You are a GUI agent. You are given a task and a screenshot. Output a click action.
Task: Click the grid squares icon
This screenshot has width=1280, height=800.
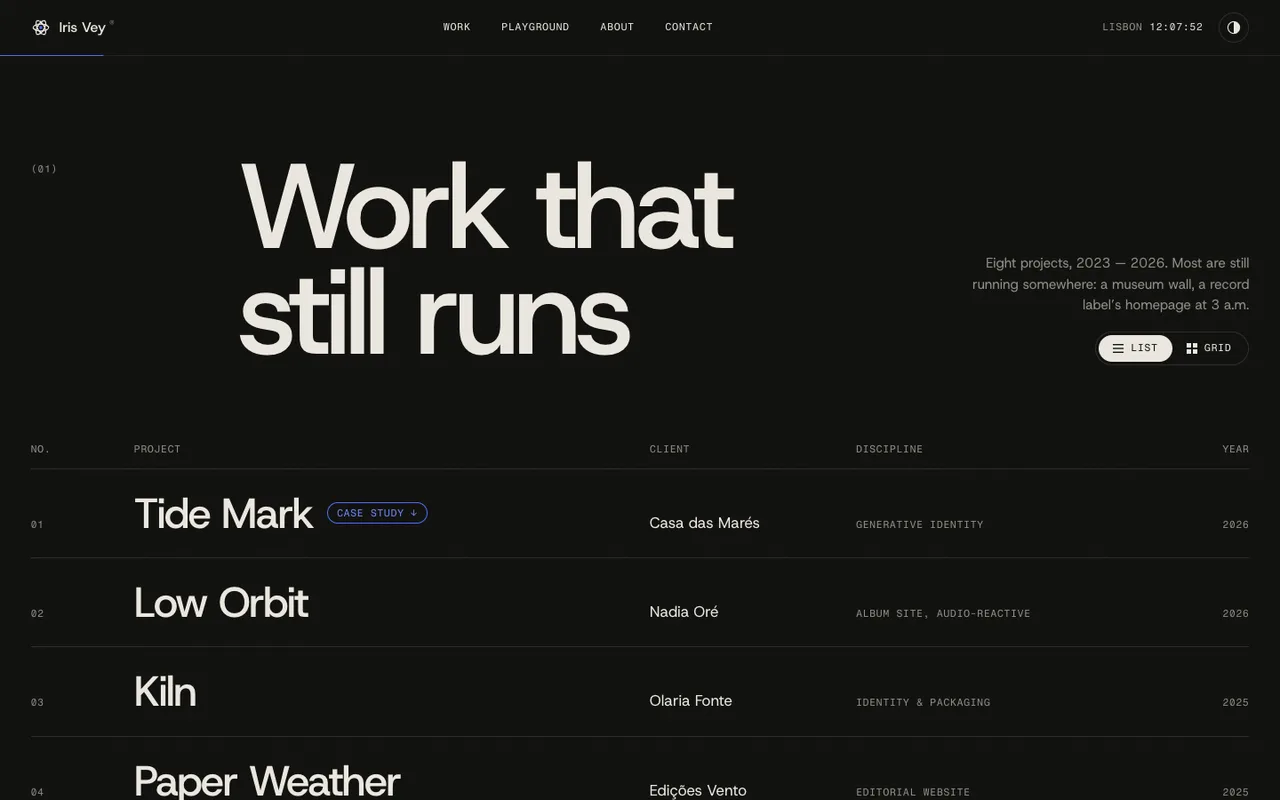[1192, 348]
